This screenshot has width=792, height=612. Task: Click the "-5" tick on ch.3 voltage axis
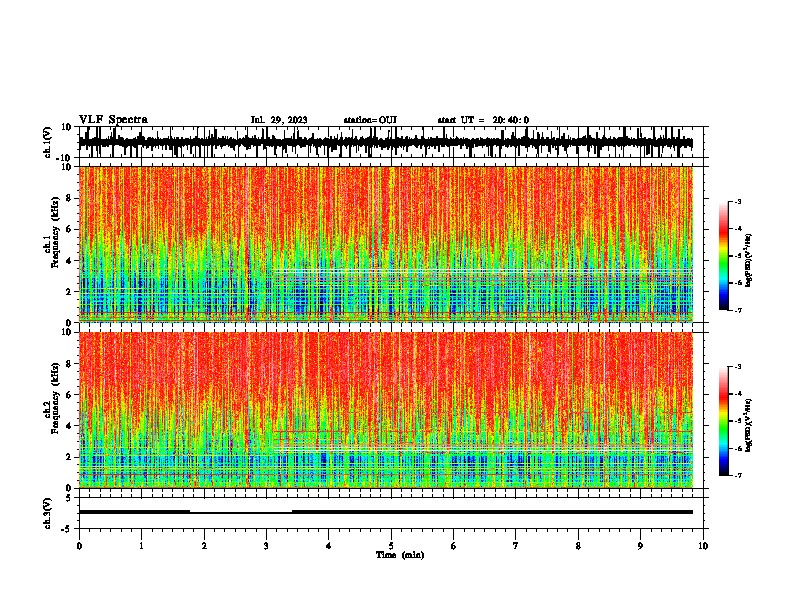pyautogui.click(x=68, y=528)
